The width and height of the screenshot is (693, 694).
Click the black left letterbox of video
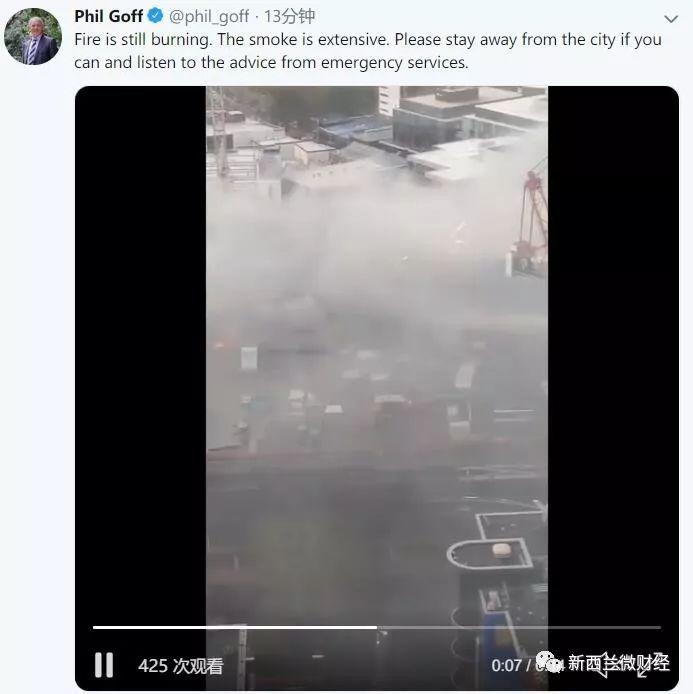tap(140, 354)
